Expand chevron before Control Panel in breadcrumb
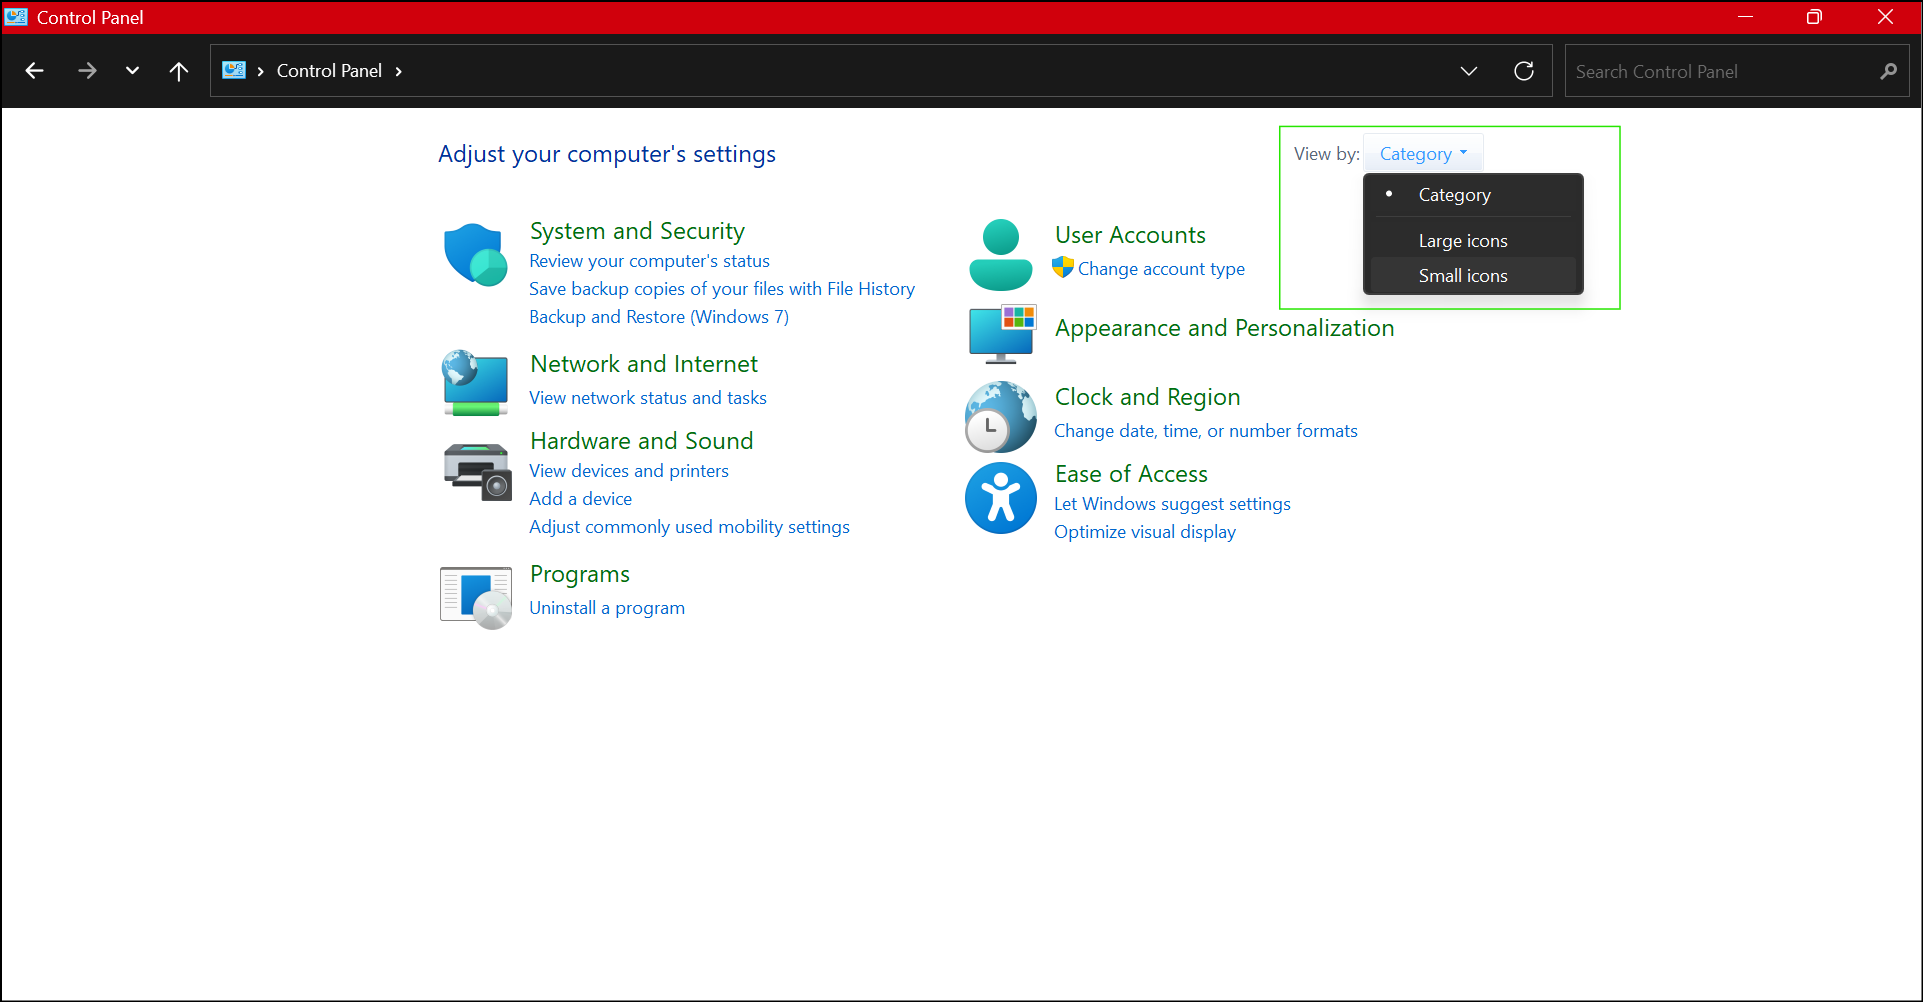The height and width of the screenshot is (1002, 1923). [261, 71]
